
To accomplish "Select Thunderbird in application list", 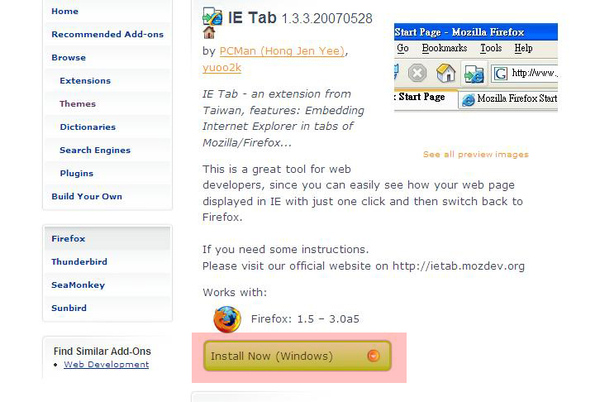I will (79, 262).
